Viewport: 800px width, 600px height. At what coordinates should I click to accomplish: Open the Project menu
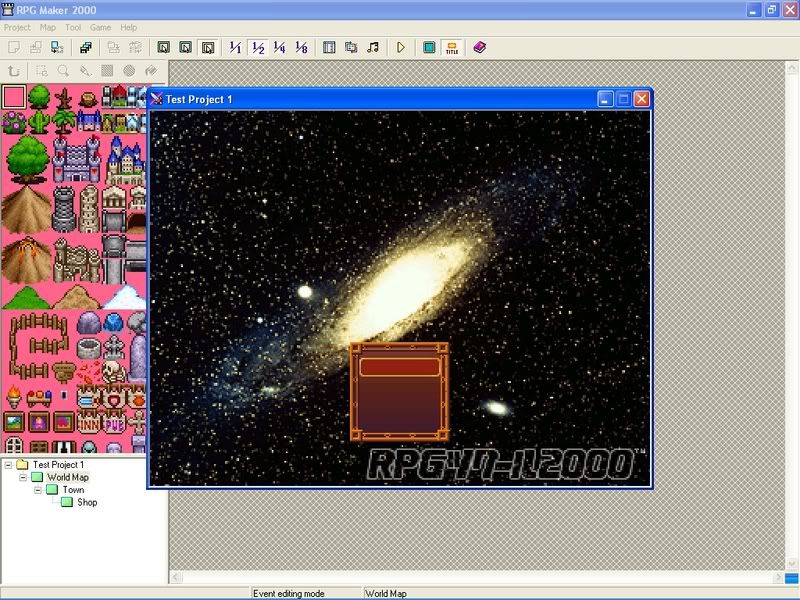pyautogui.click(x=17, y=27)
